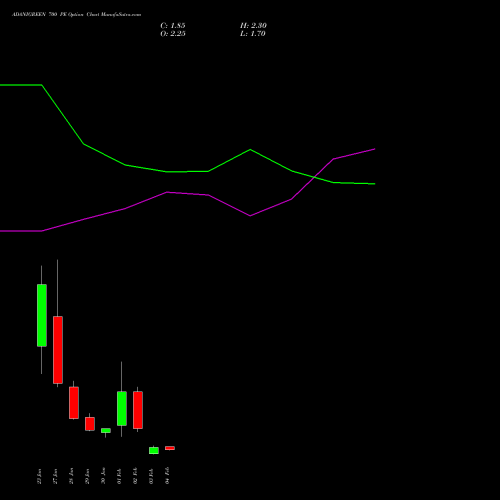The width and height of the screenshot is (500, 500).
Task: Select the first tall green candle on the left
Action: tap(42, 315)
